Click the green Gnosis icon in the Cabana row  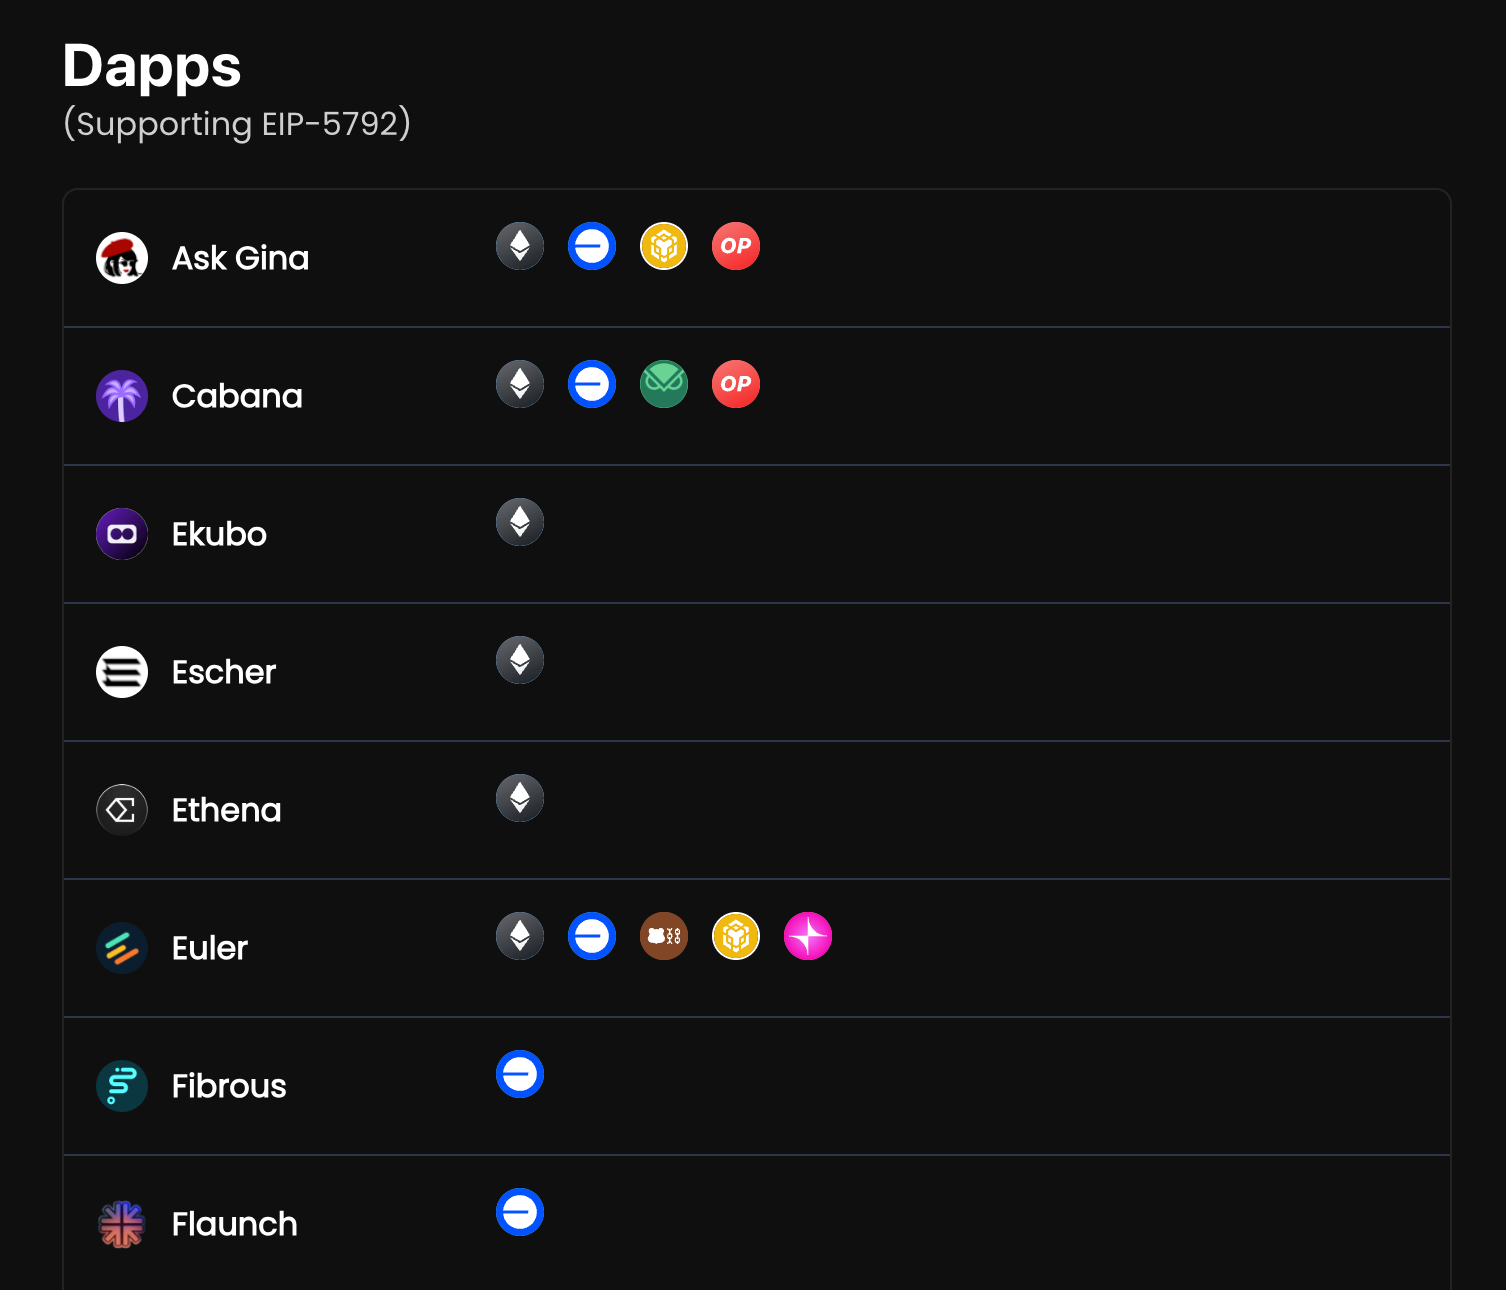point(664,384)
